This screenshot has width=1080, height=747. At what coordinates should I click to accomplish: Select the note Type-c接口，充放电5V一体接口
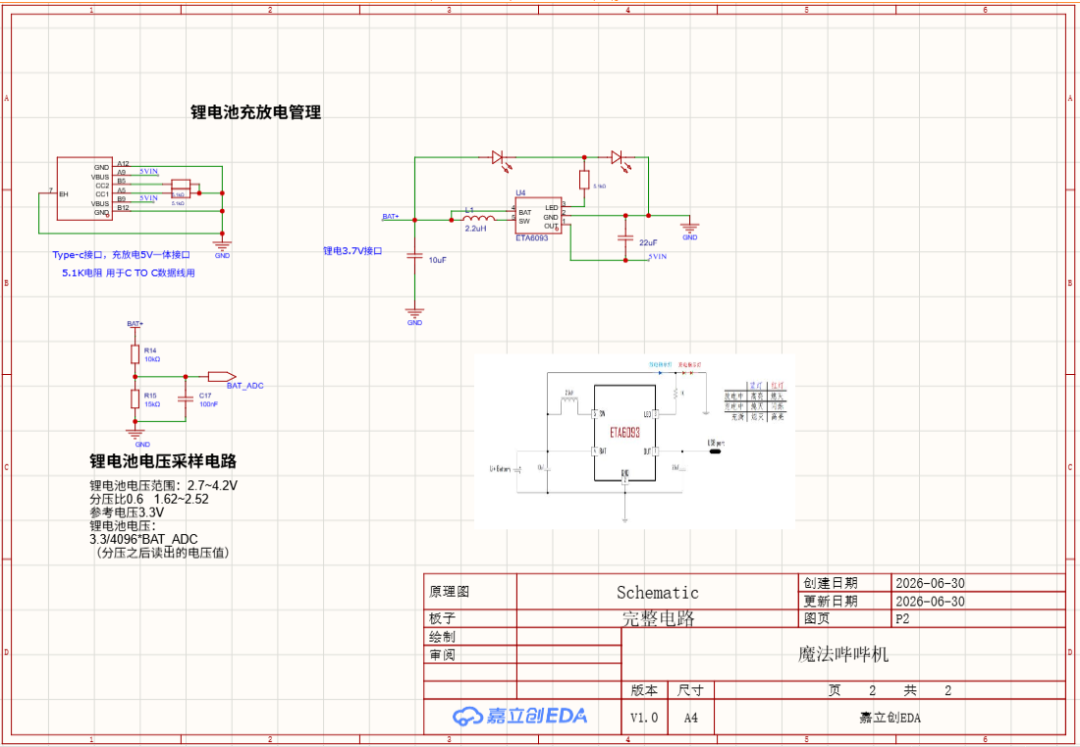coord(122,255)
